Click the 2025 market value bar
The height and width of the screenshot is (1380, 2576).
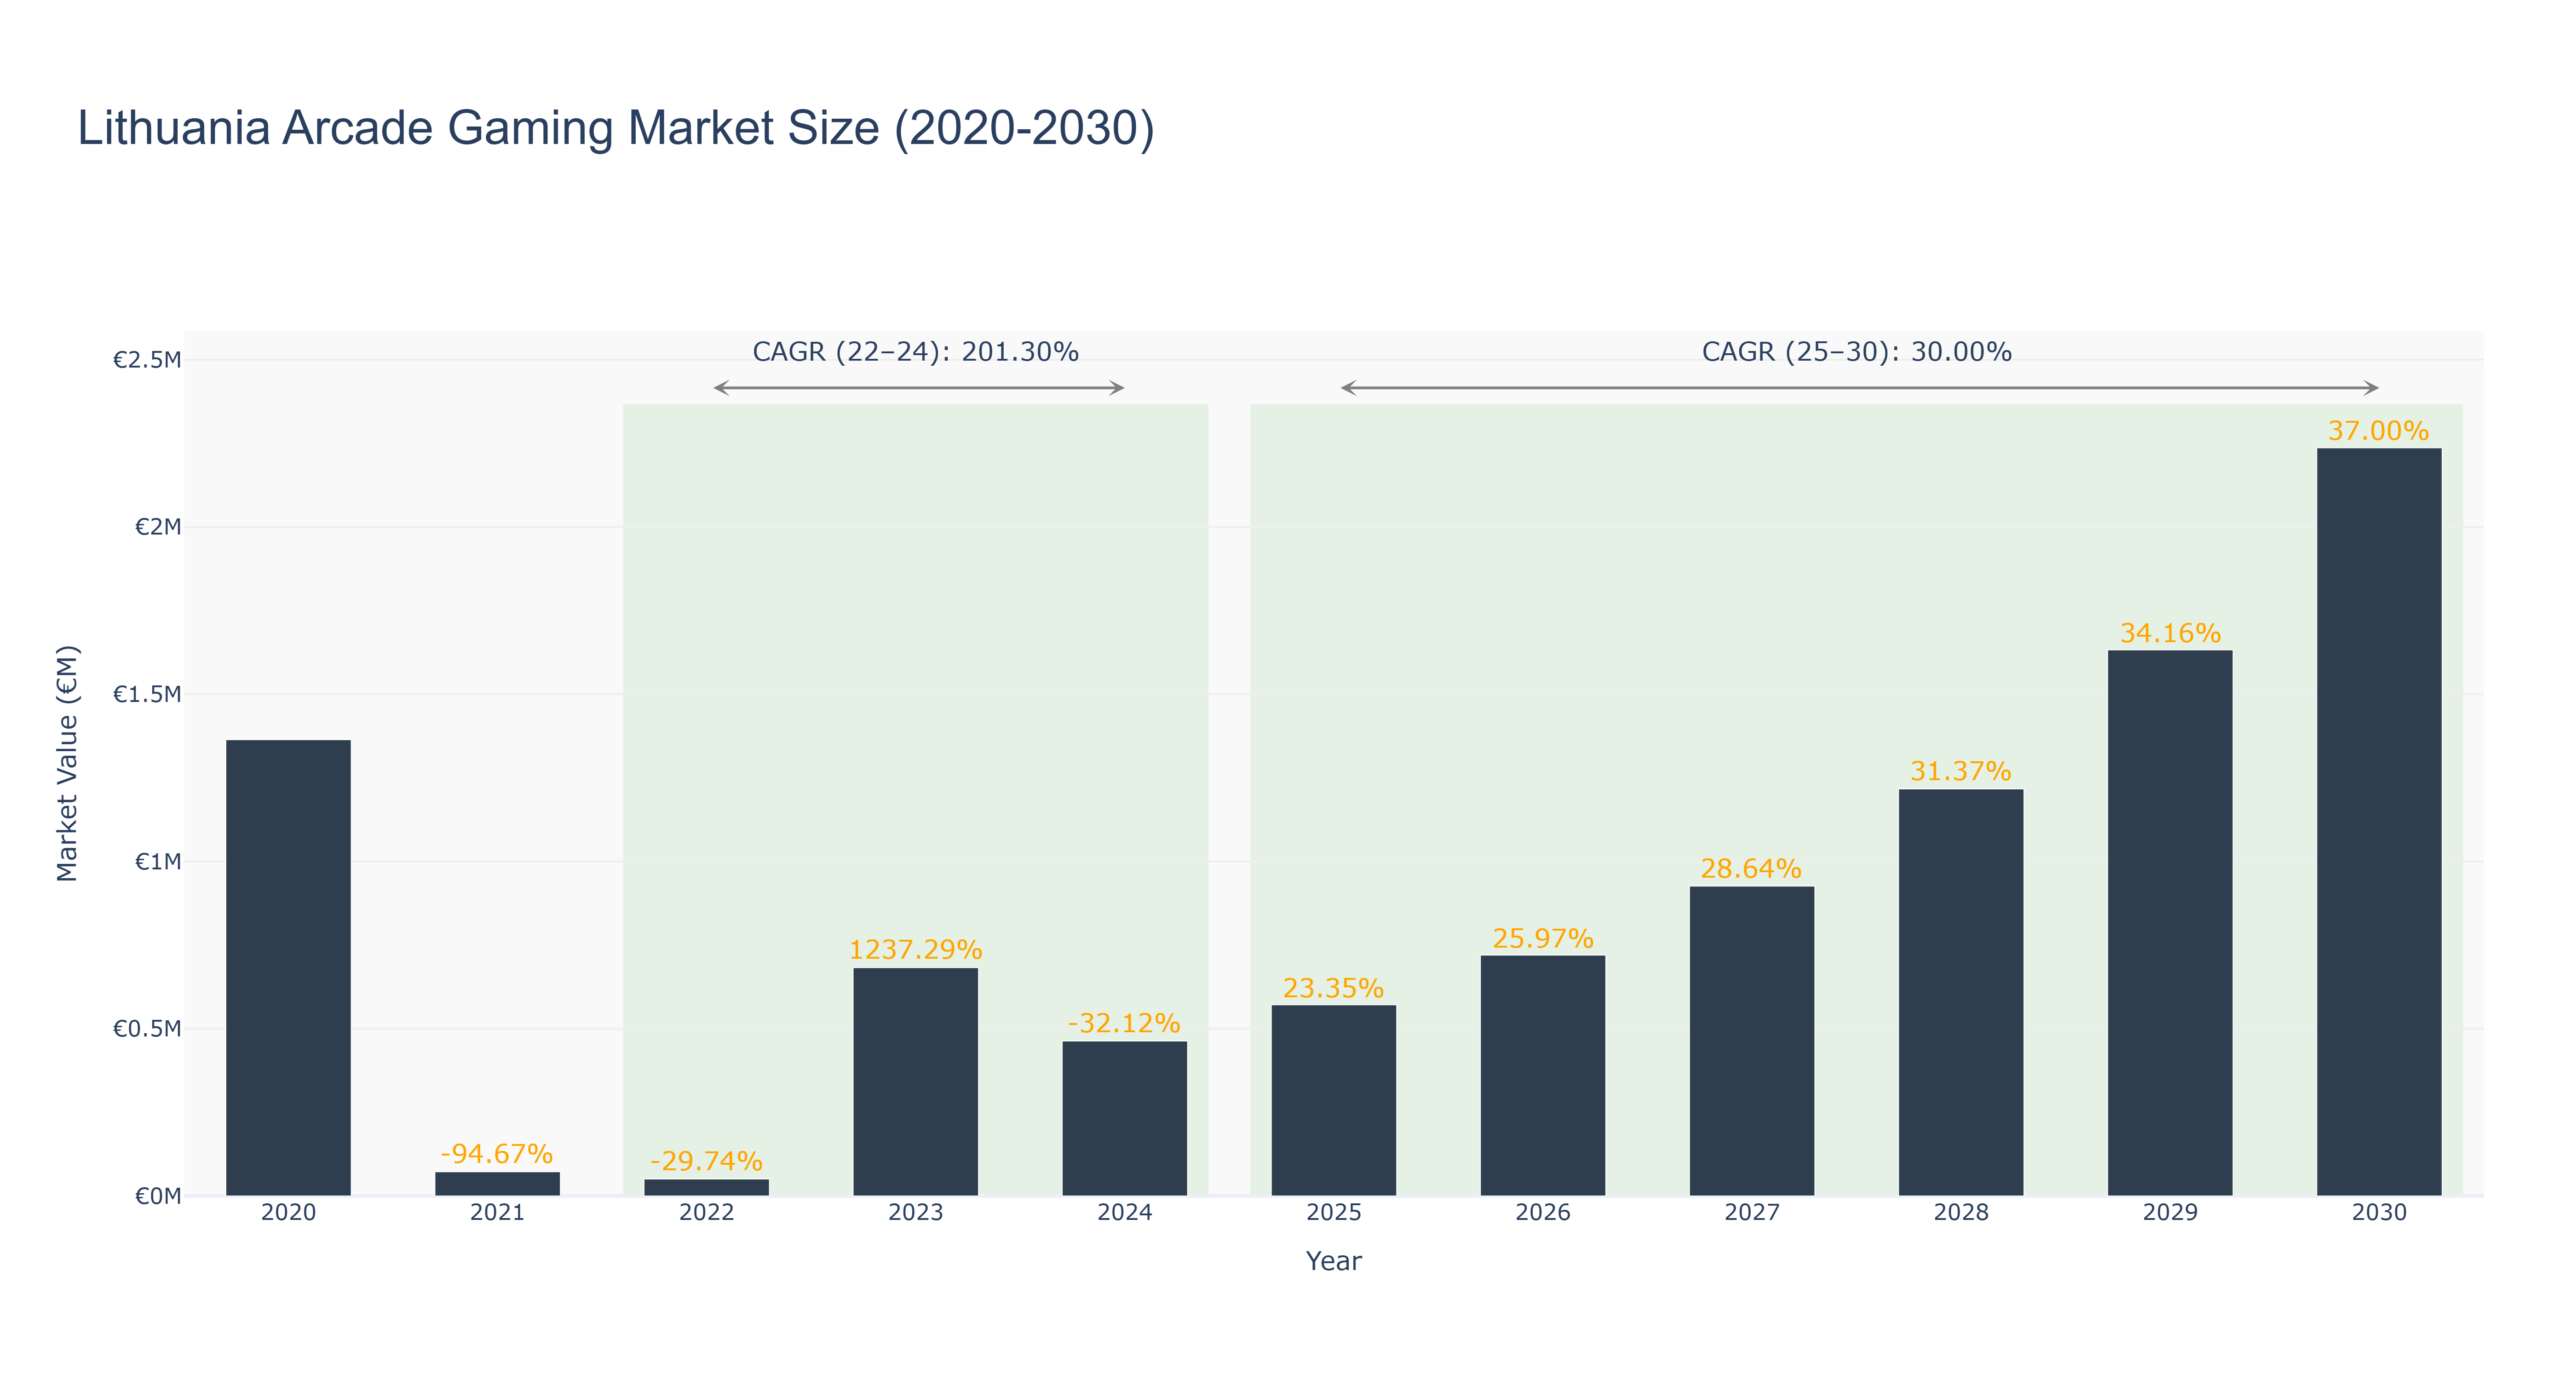pos(1334,1100)
